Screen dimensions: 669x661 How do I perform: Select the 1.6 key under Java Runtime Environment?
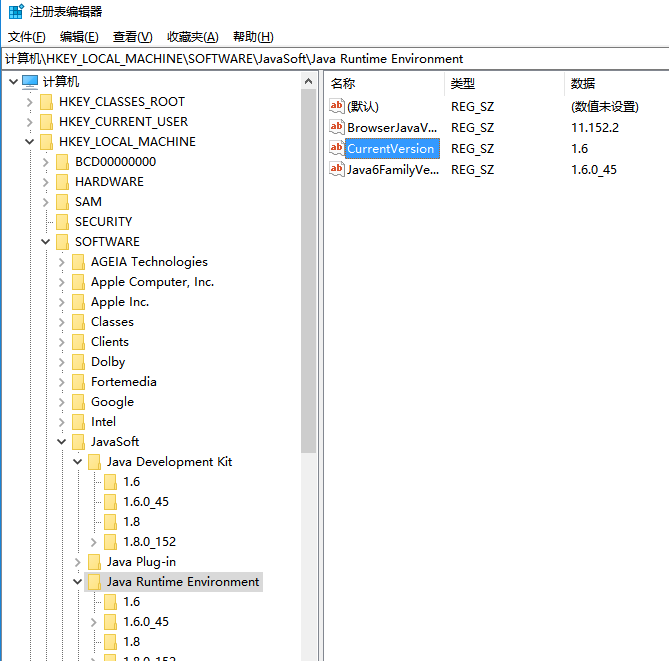click(x=131, y=602)
